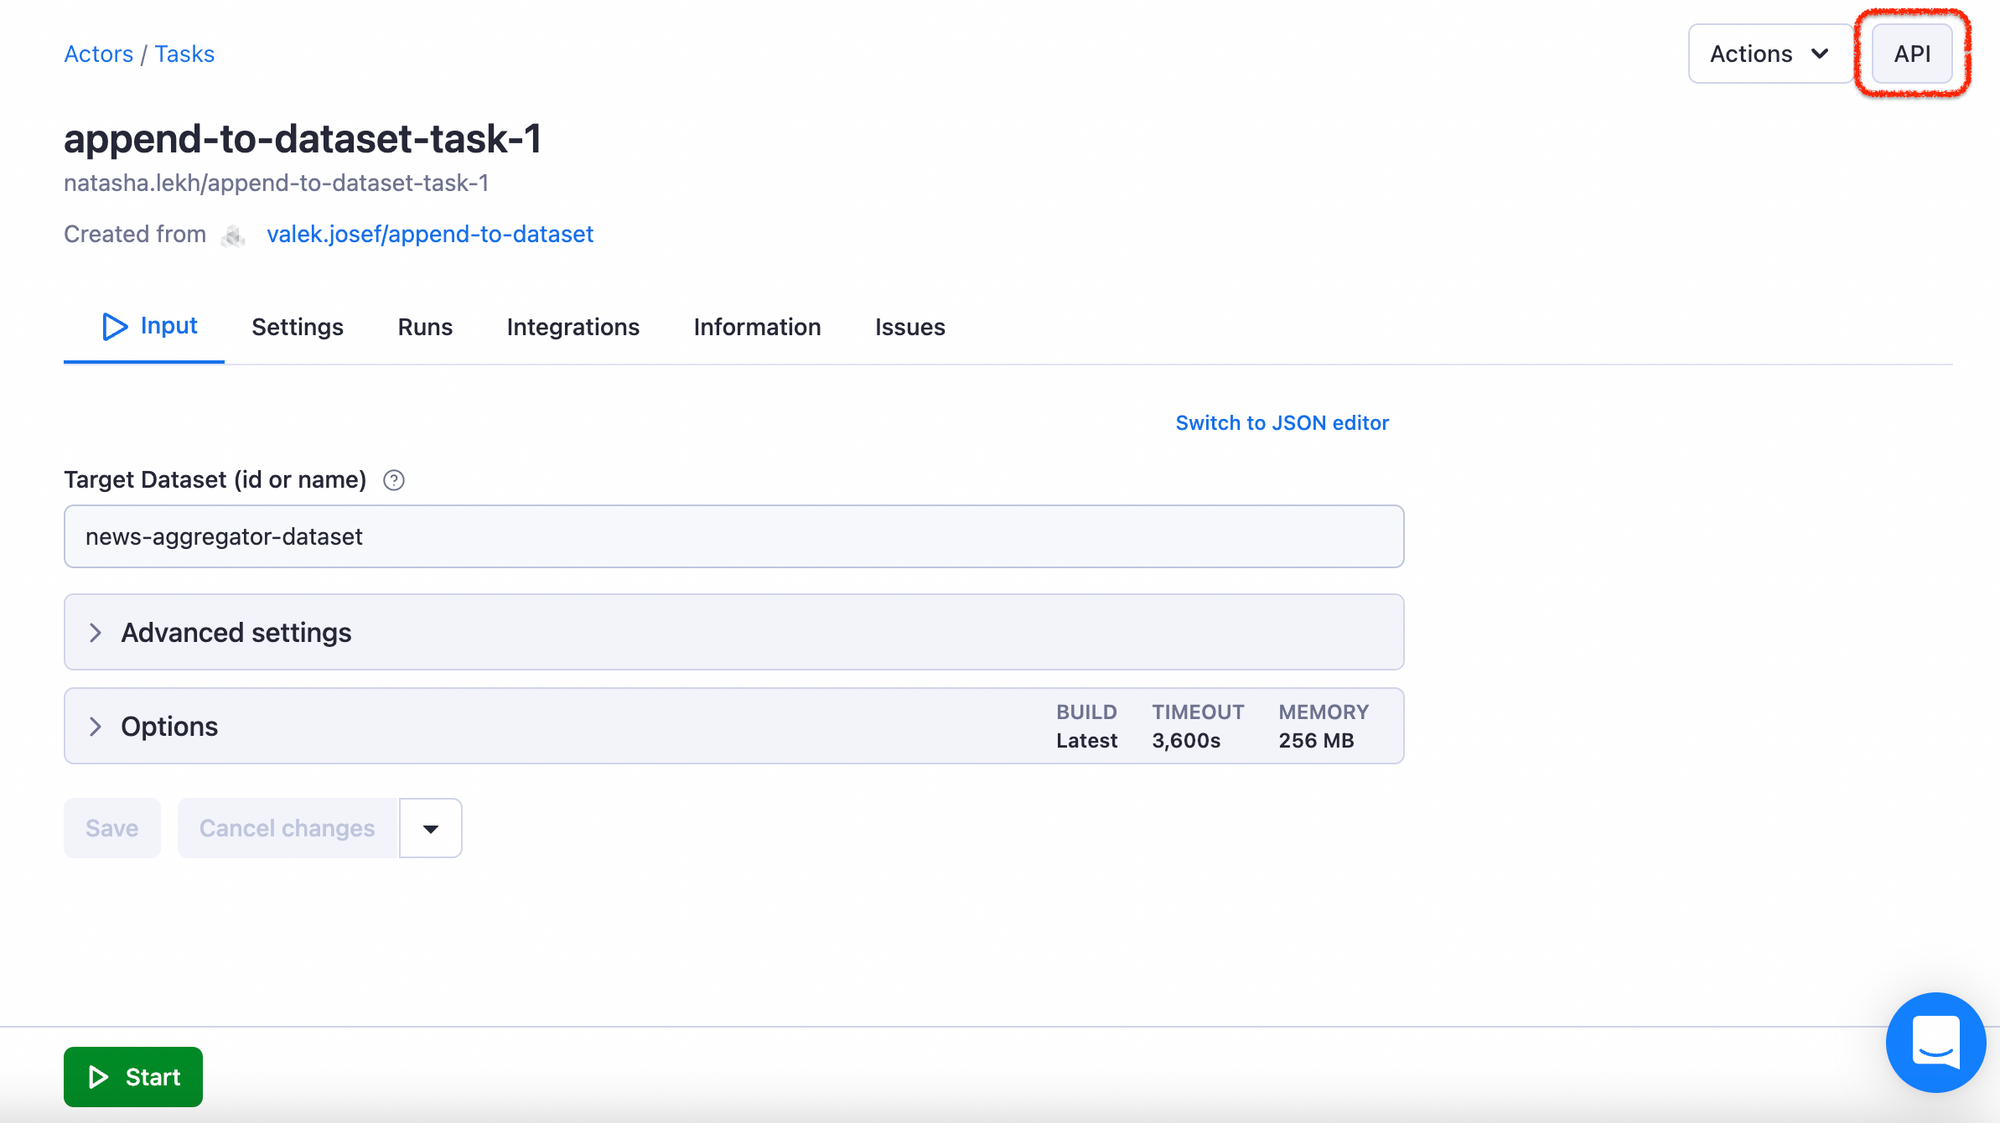The height and width of the screenshot is (1123, 2000).
Task: Click the play icon on the Input tab
Action: click(x=114, y=326)
